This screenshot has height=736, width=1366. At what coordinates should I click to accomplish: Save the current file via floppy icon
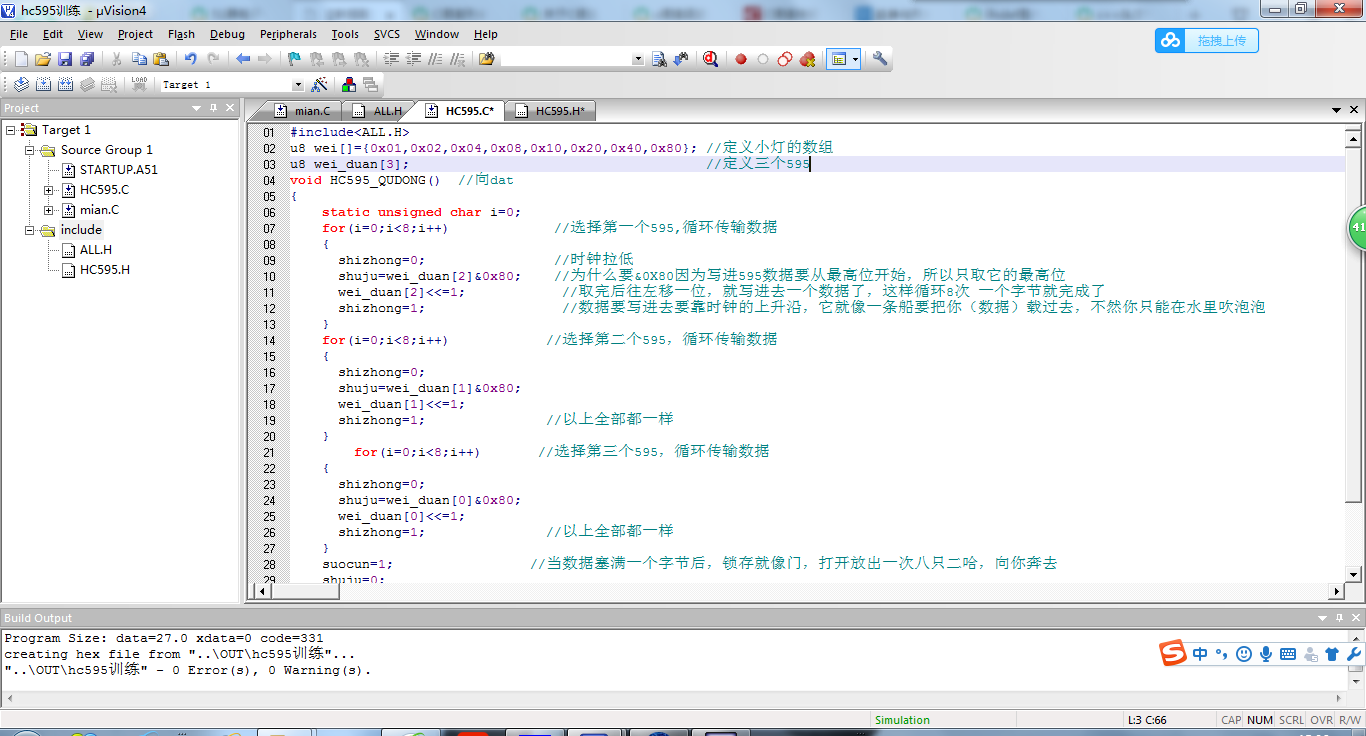point(65,59)
